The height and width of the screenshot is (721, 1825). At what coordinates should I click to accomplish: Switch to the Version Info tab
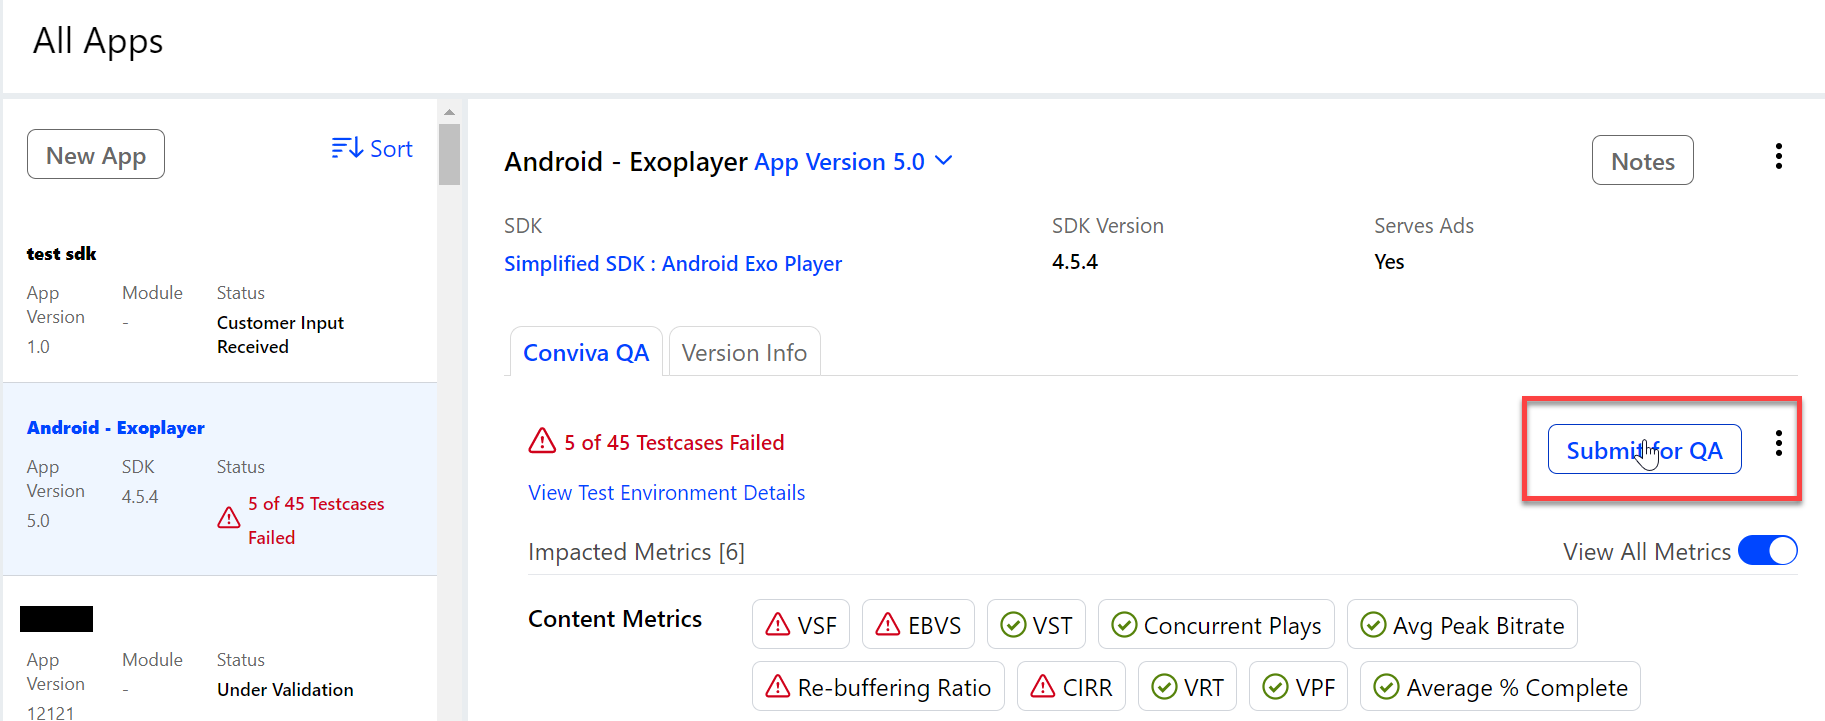pos(744,353)
